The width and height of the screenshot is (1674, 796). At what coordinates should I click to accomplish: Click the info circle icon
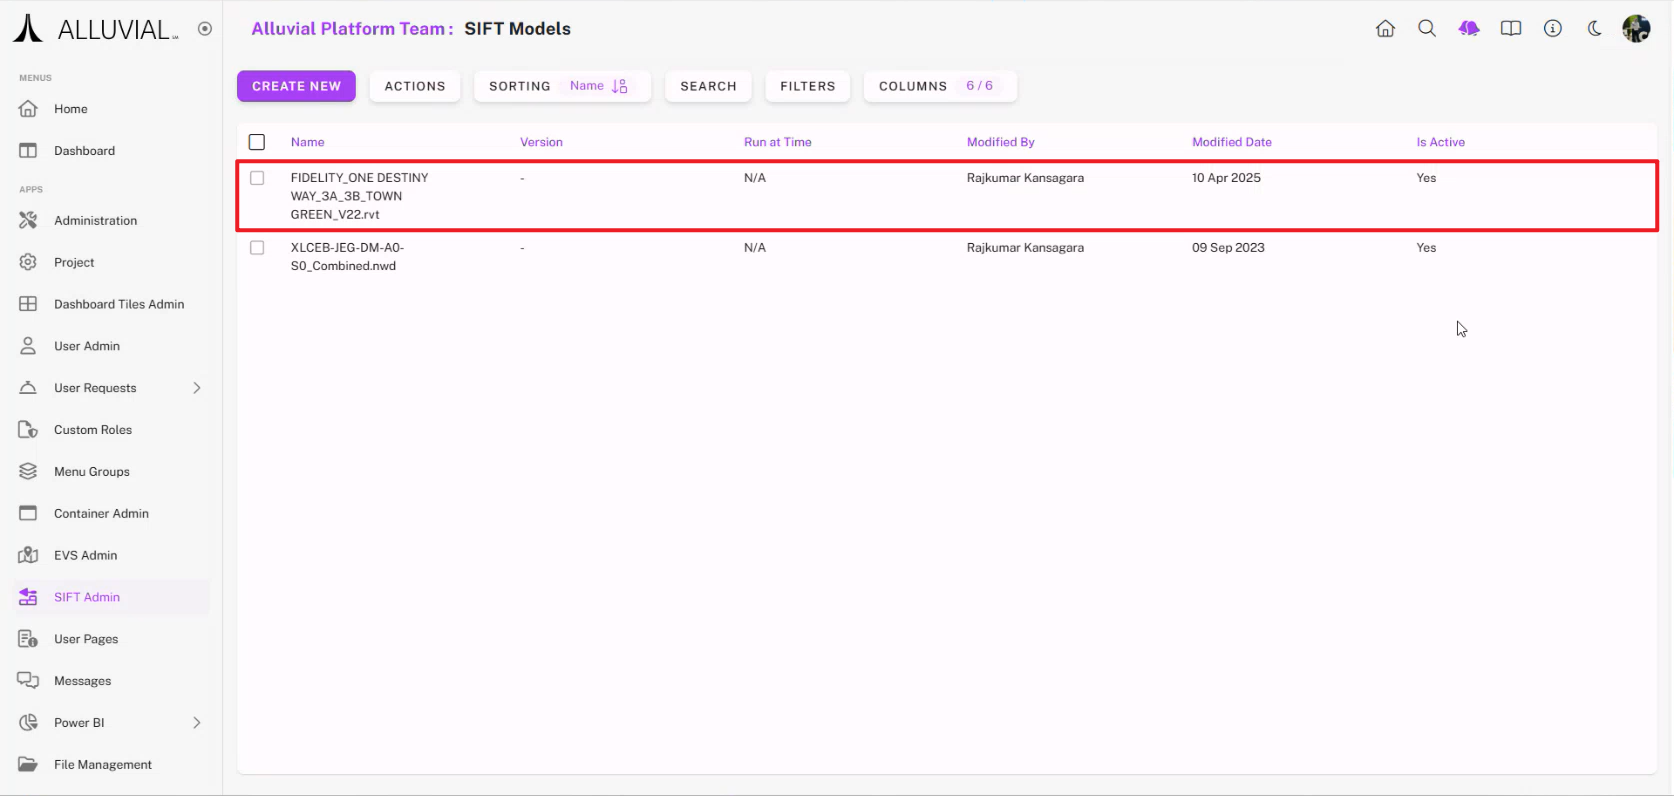click(x=1553, y=29)
